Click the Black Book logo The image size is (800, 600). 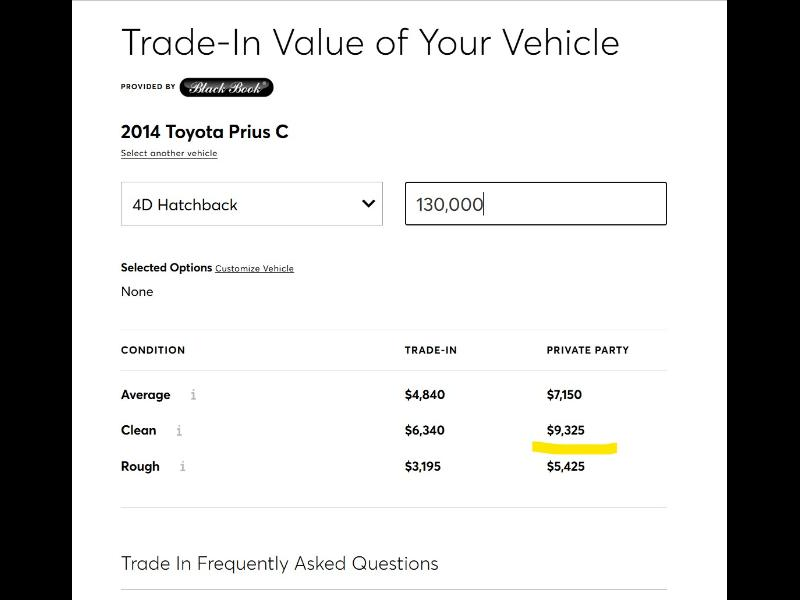pos(226,87)
